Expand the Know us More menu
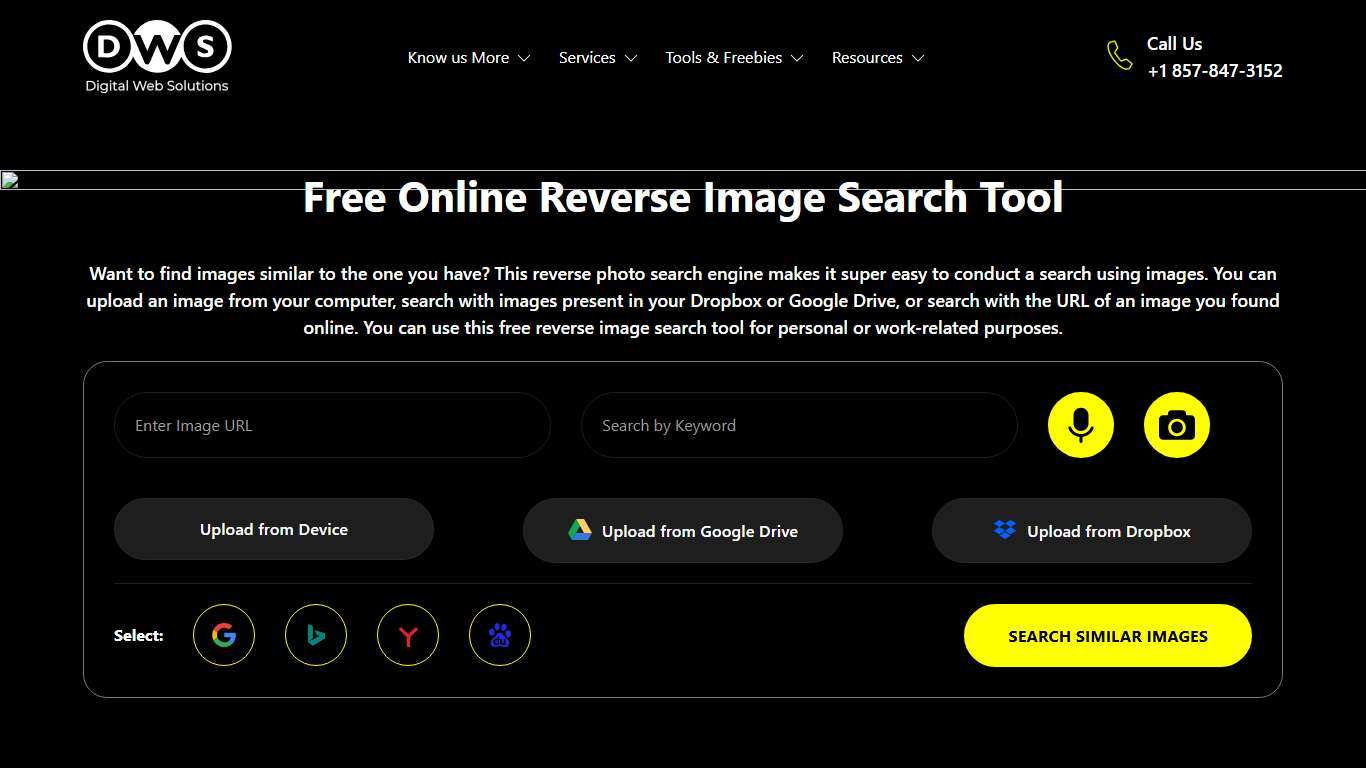The height and width of the screenshot is (768, 1366). pos(468,57)
